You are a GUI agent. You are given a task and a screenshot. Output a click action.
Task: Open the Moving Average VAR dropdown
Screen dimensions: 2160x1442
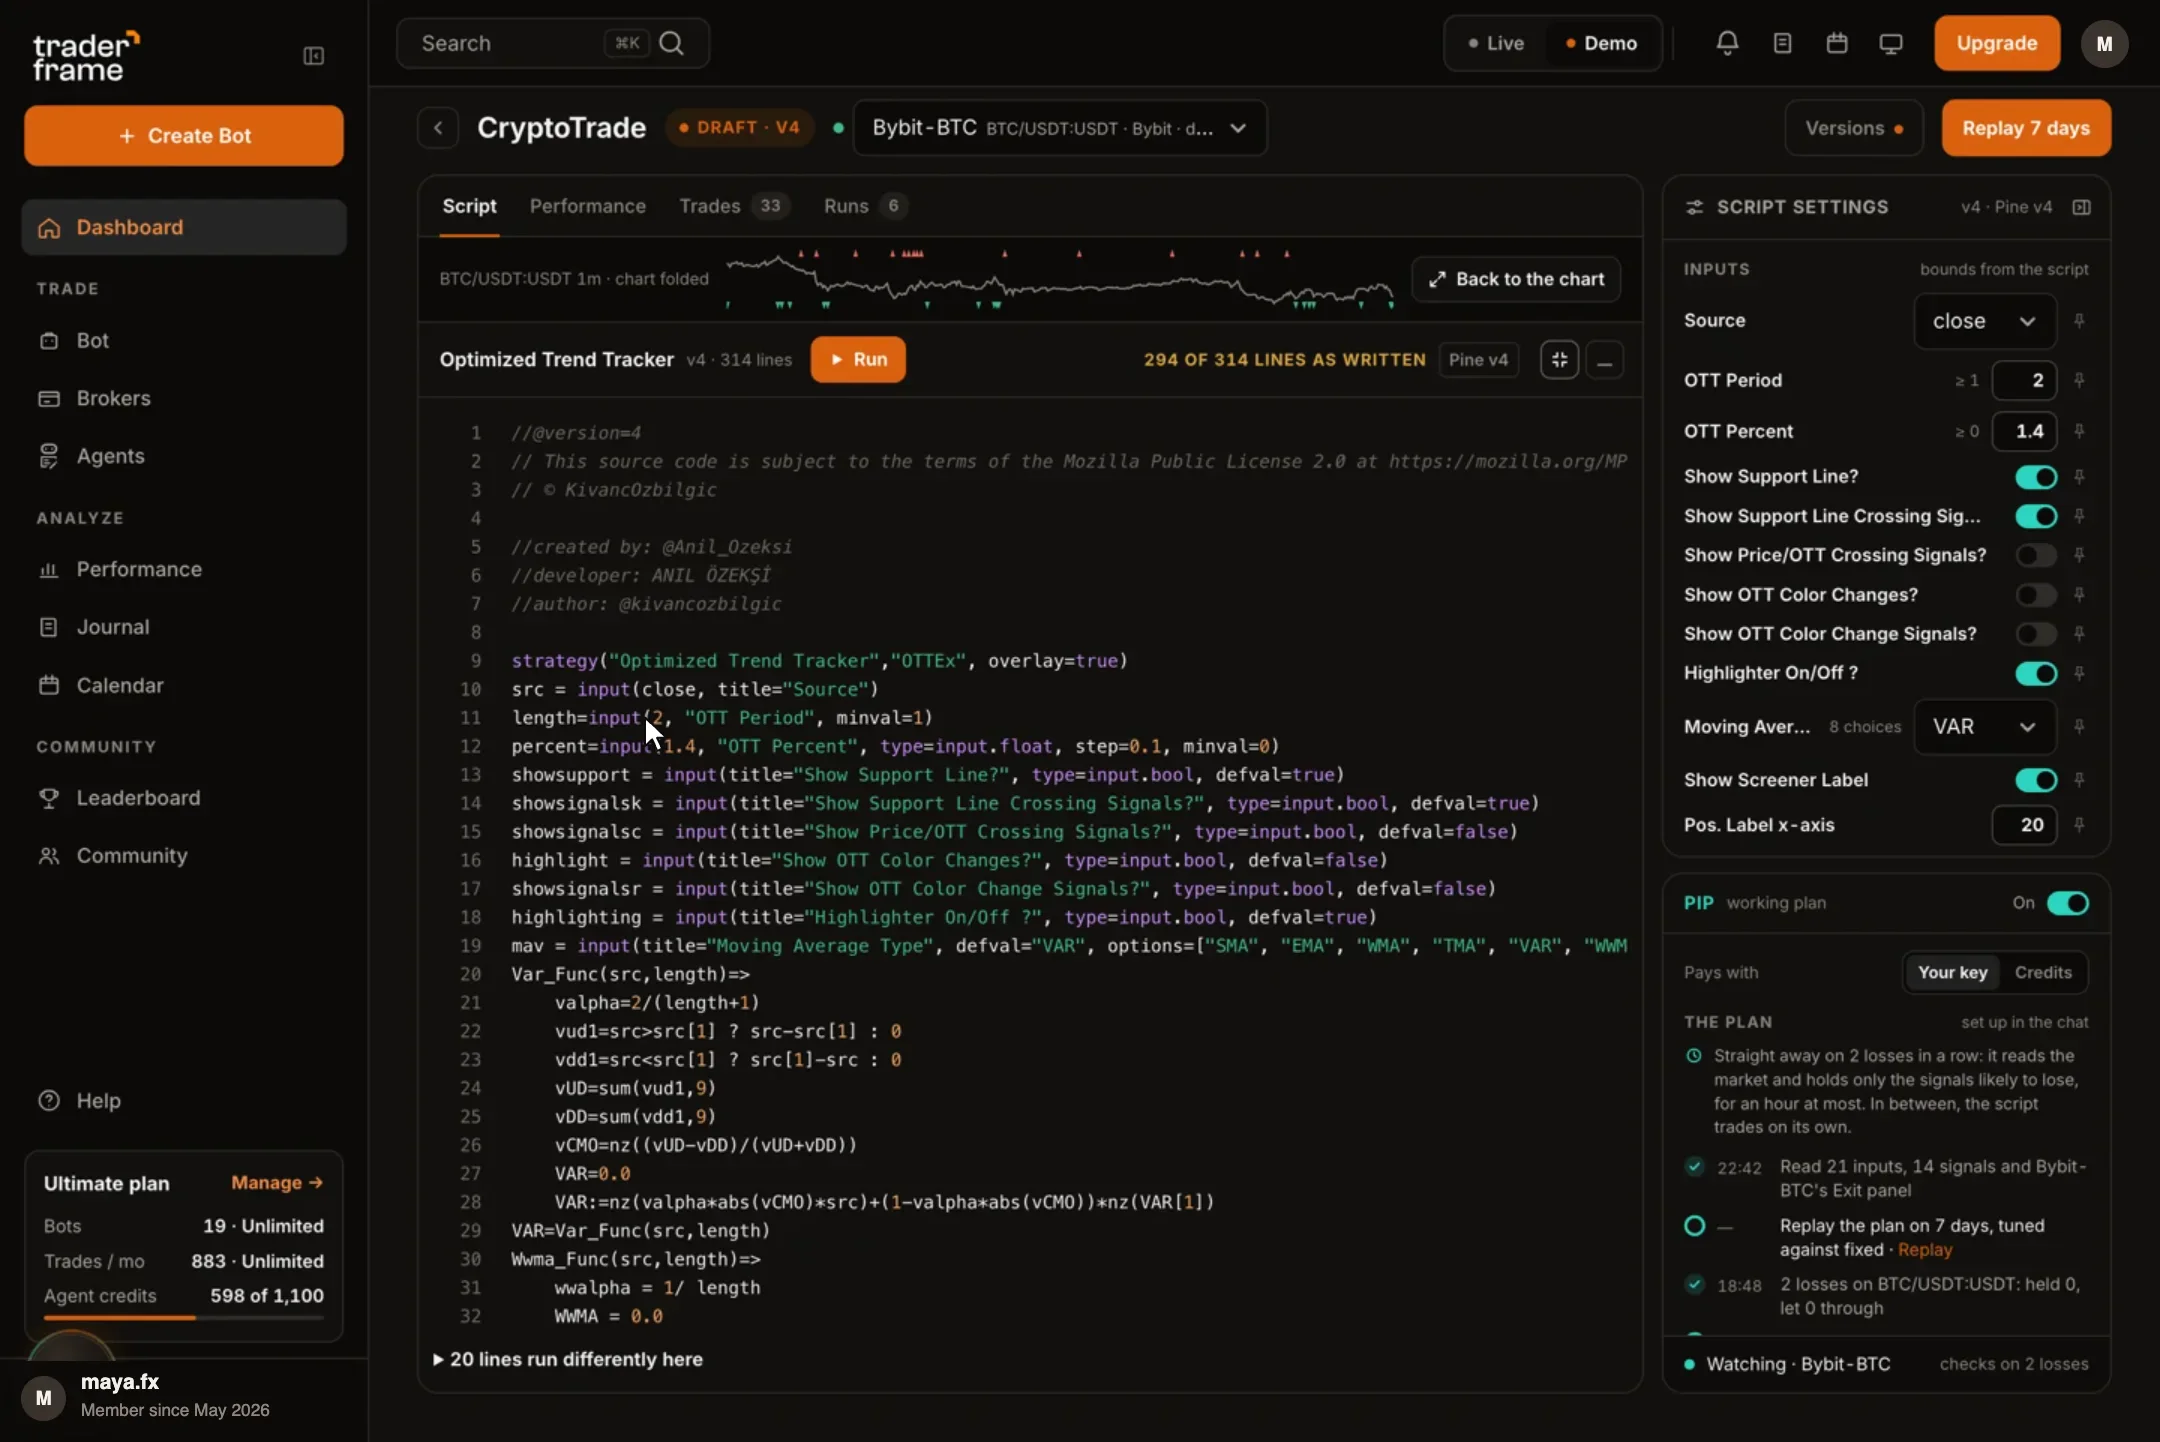point(1984,727)
